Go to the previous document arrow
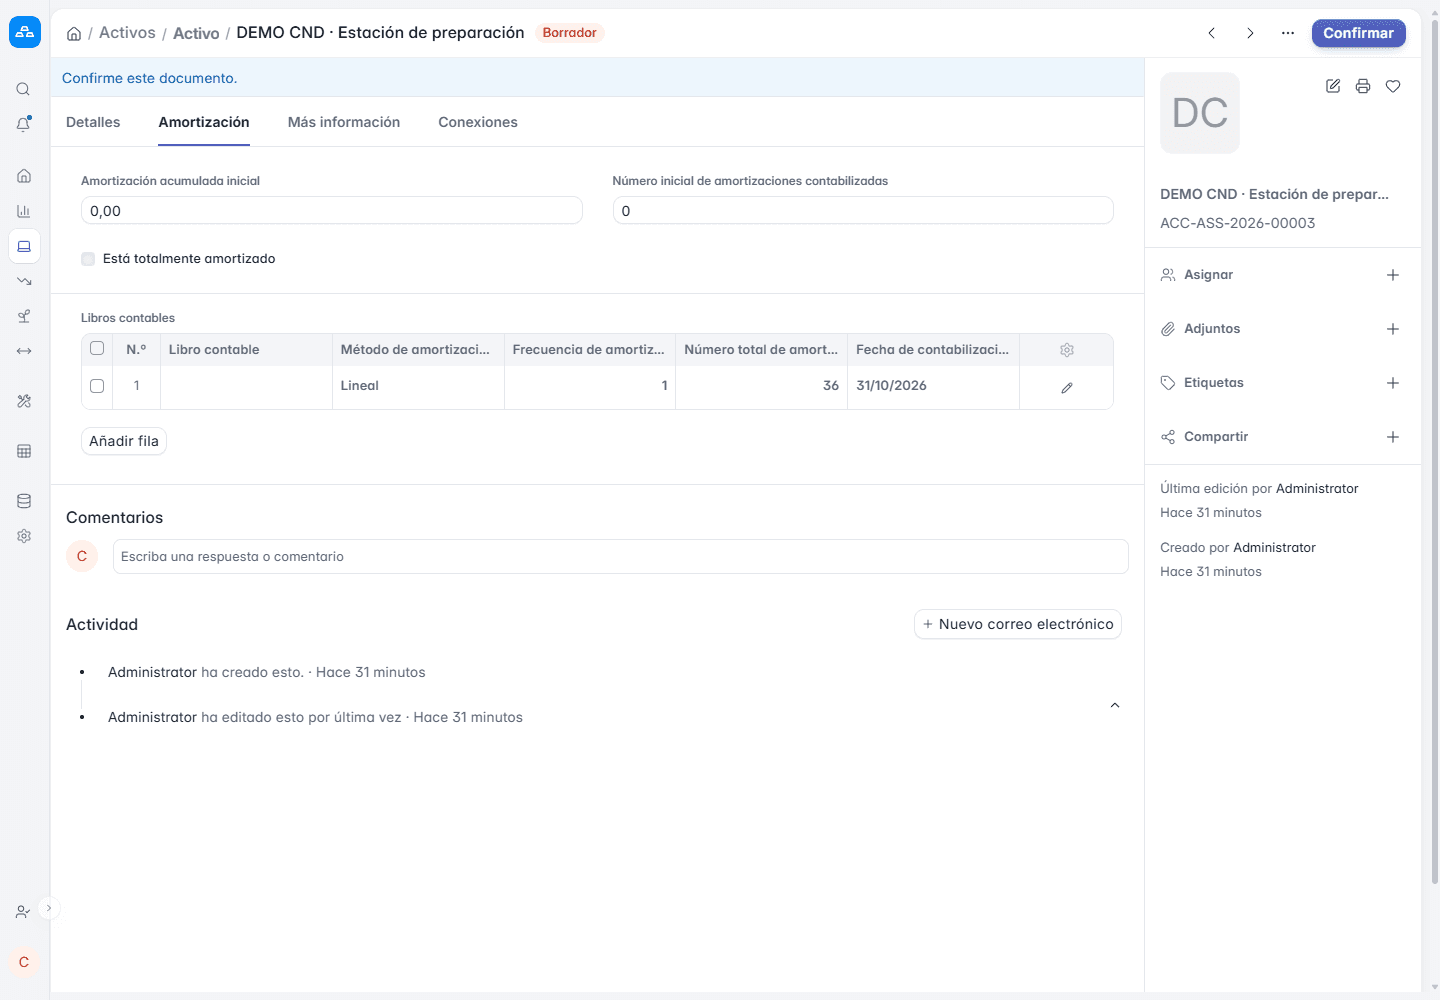The height and width of the screenshot is (1000, 1440). (x=1212, y=33)
